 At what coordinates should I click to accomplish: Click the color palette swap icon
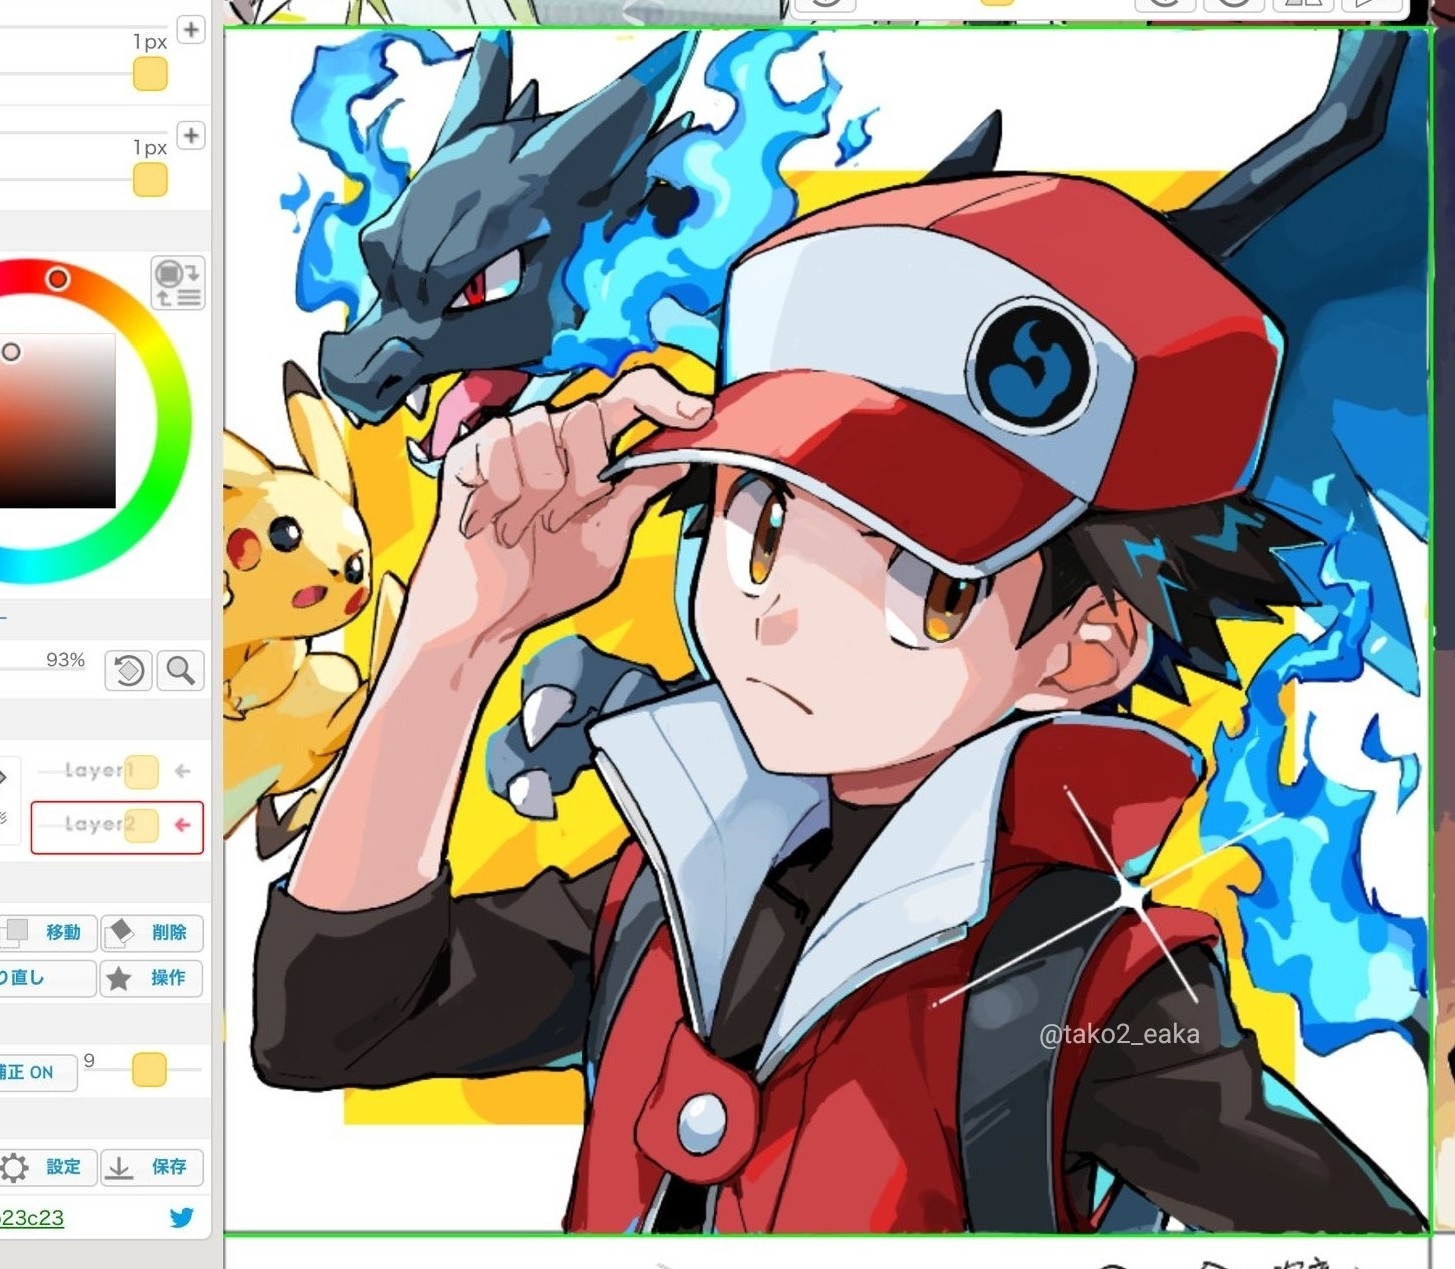178,283
